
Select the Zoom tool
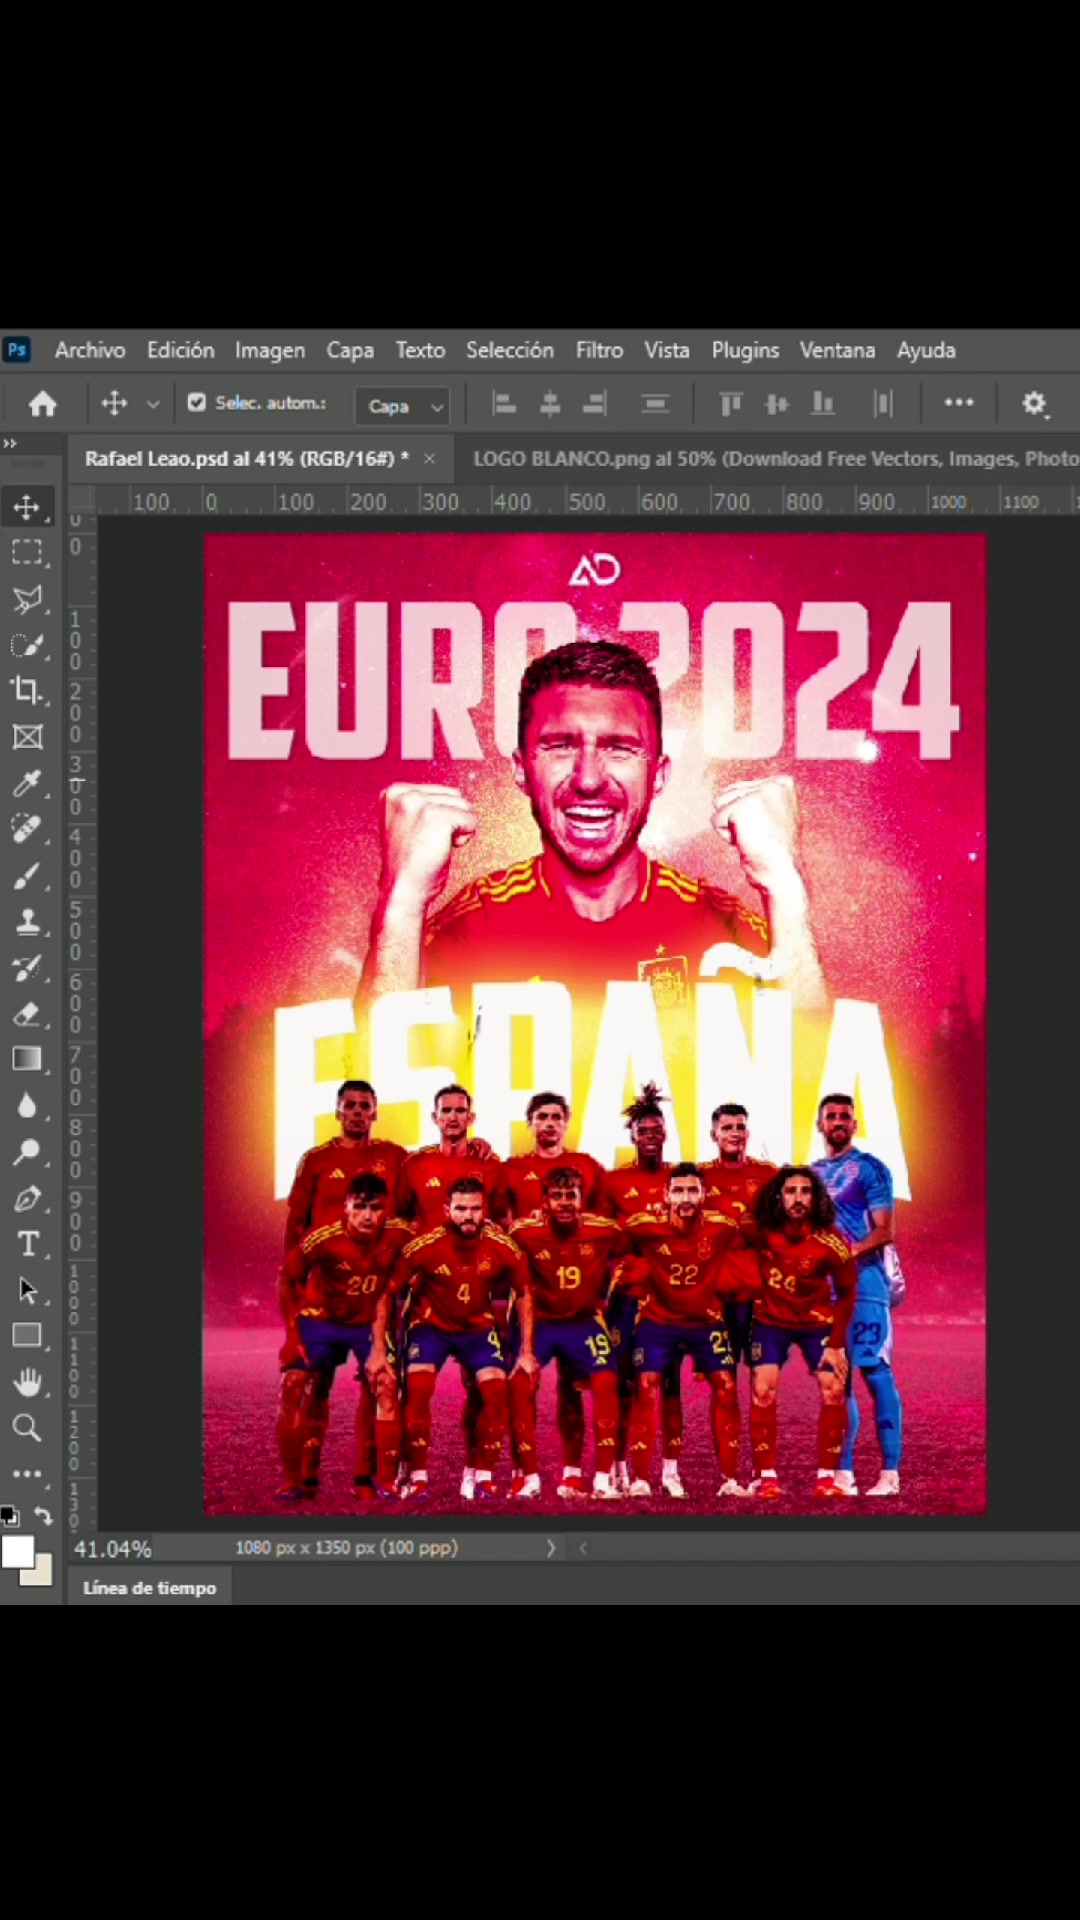pyautogui.click(x=27, y=1428)
